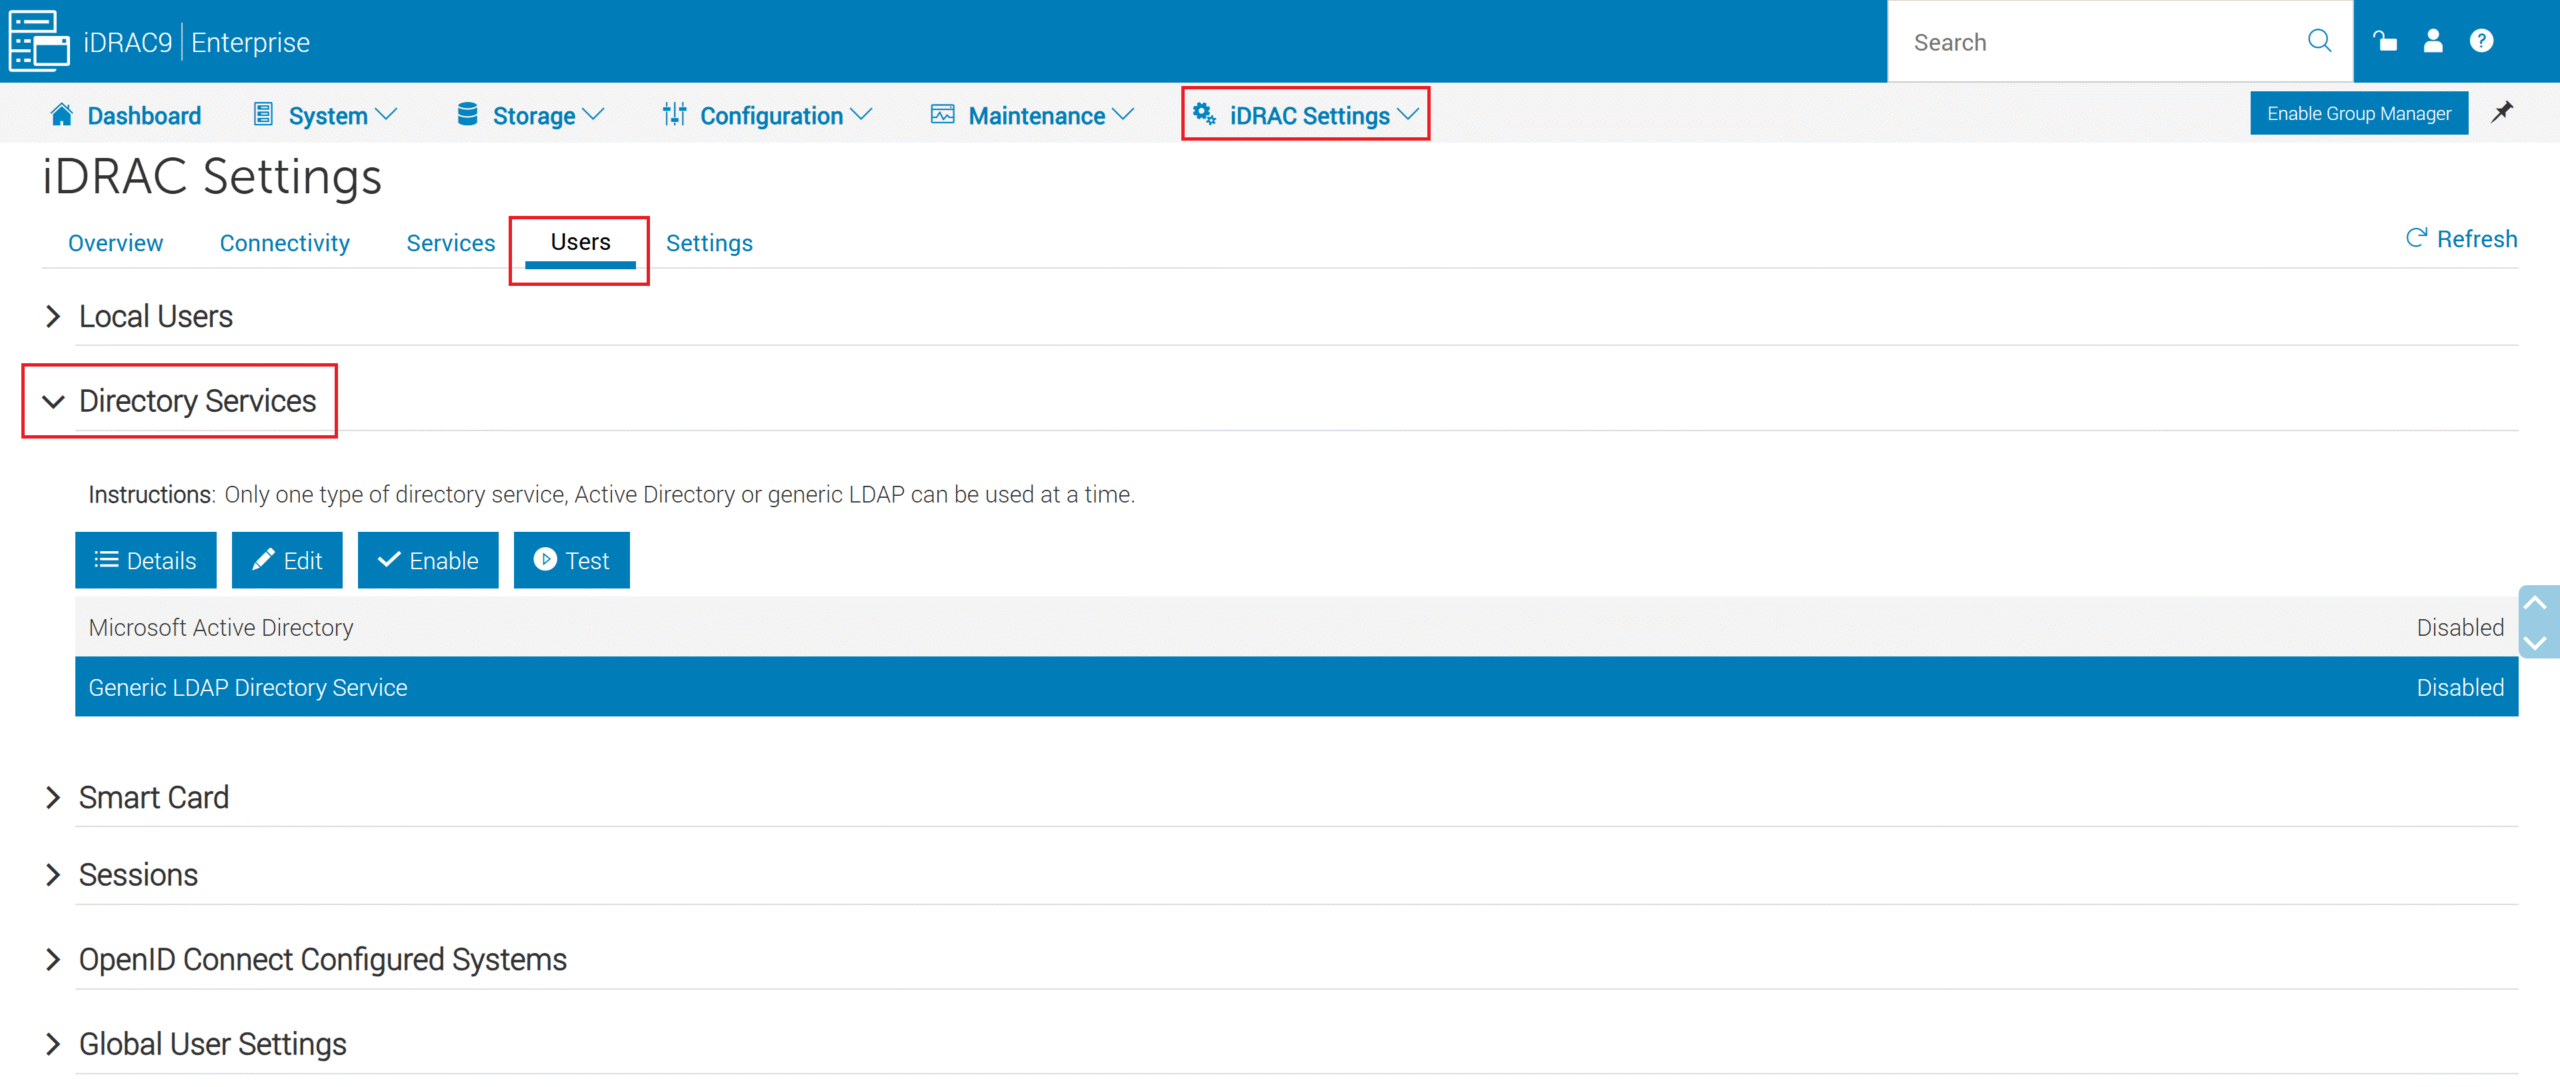Click the user profile icon

pos(2433,41)
